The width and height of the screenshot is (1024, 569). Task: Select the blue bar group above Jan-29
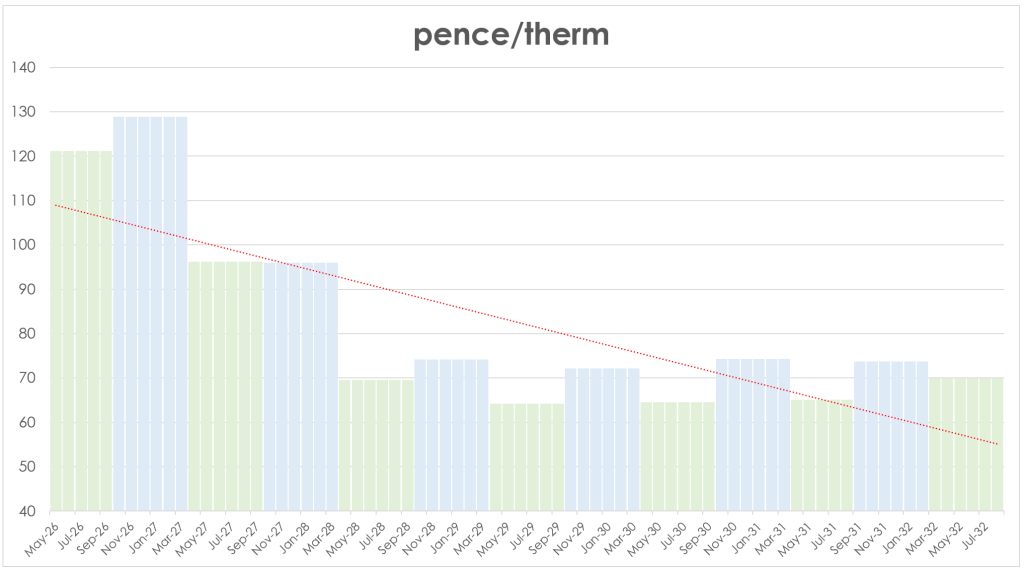pos(451,434)
